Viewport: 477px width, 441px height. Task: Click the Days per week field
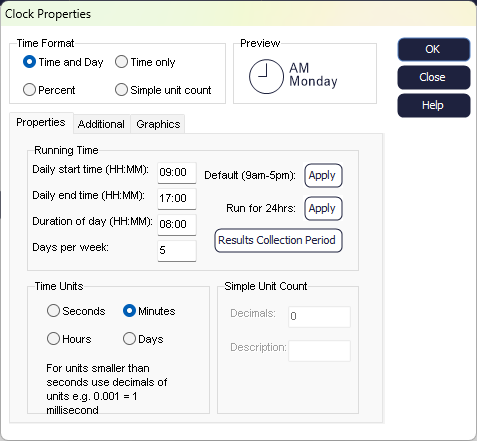pyautogui.click(x=177, y=251)
